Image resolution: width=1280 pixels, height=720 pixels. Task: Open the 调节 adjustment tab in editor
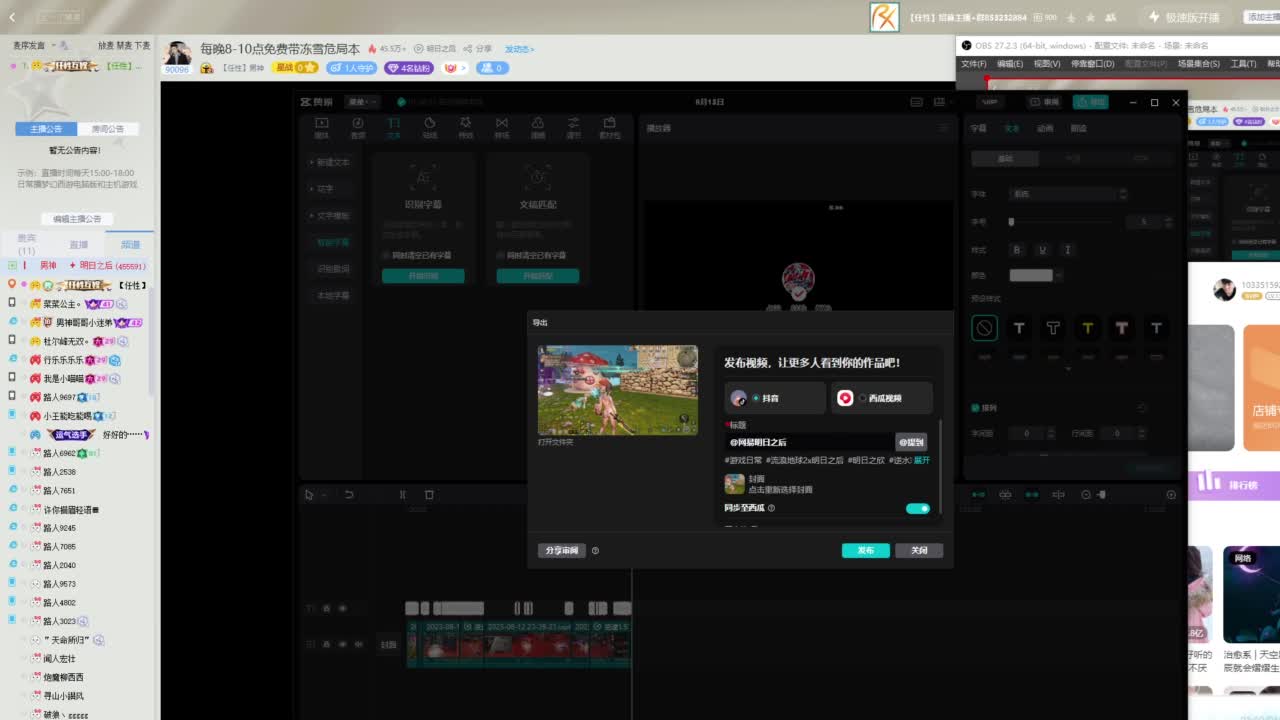pyautogui.click(x=573, y=128)
